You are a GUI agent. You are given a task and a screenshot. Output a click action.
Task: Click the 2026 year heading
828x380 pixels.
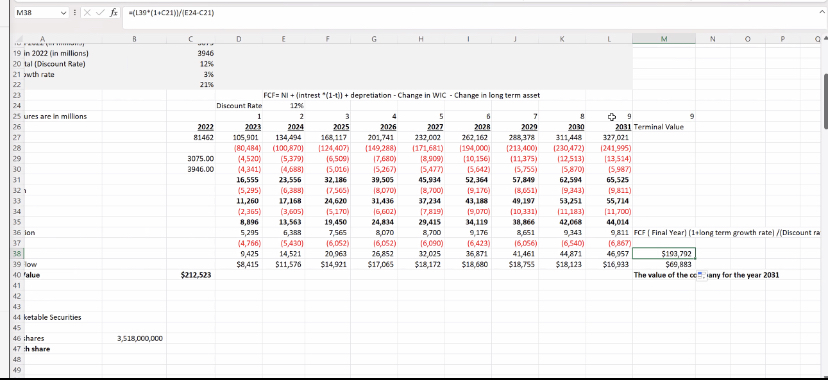coord(374,127)
